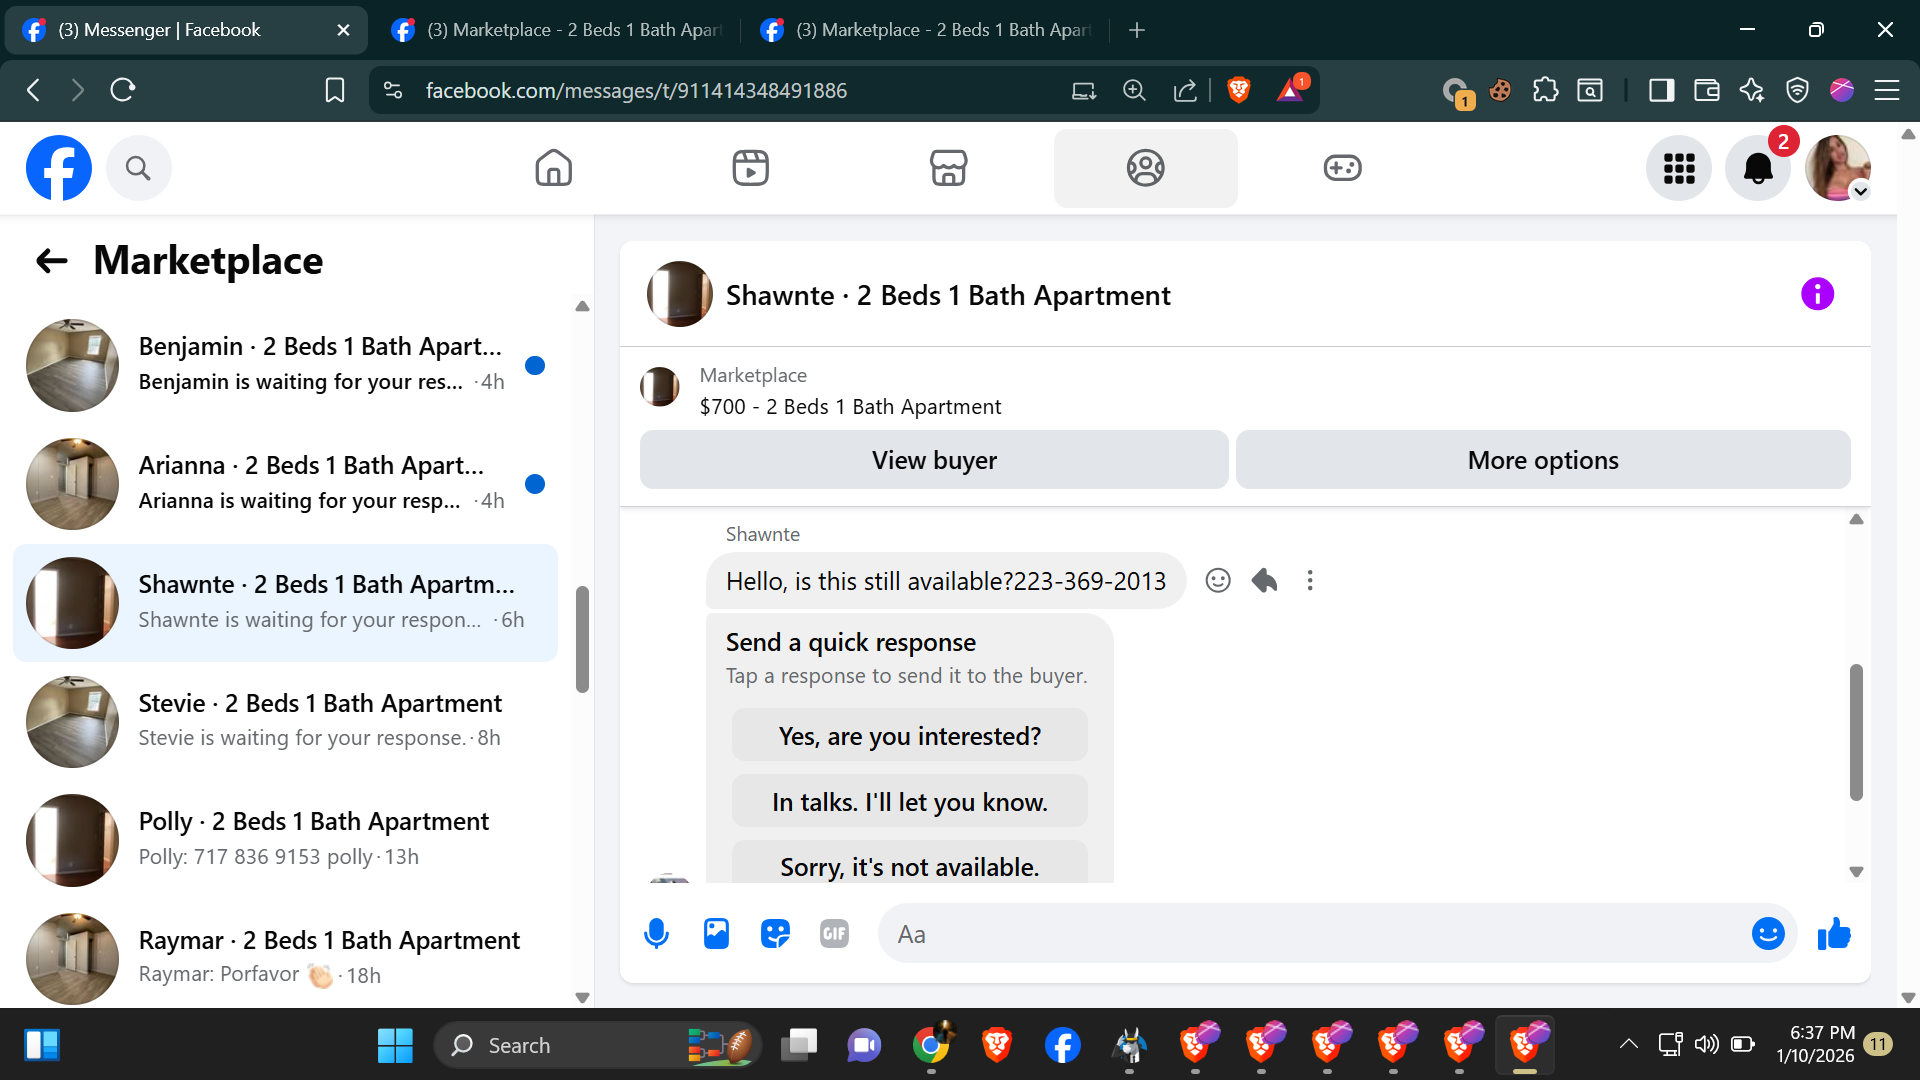Toggle the browser sidebar panel
Image resolution: width=1920 pixels, height=1080 pixels.
pos(1661,91)
